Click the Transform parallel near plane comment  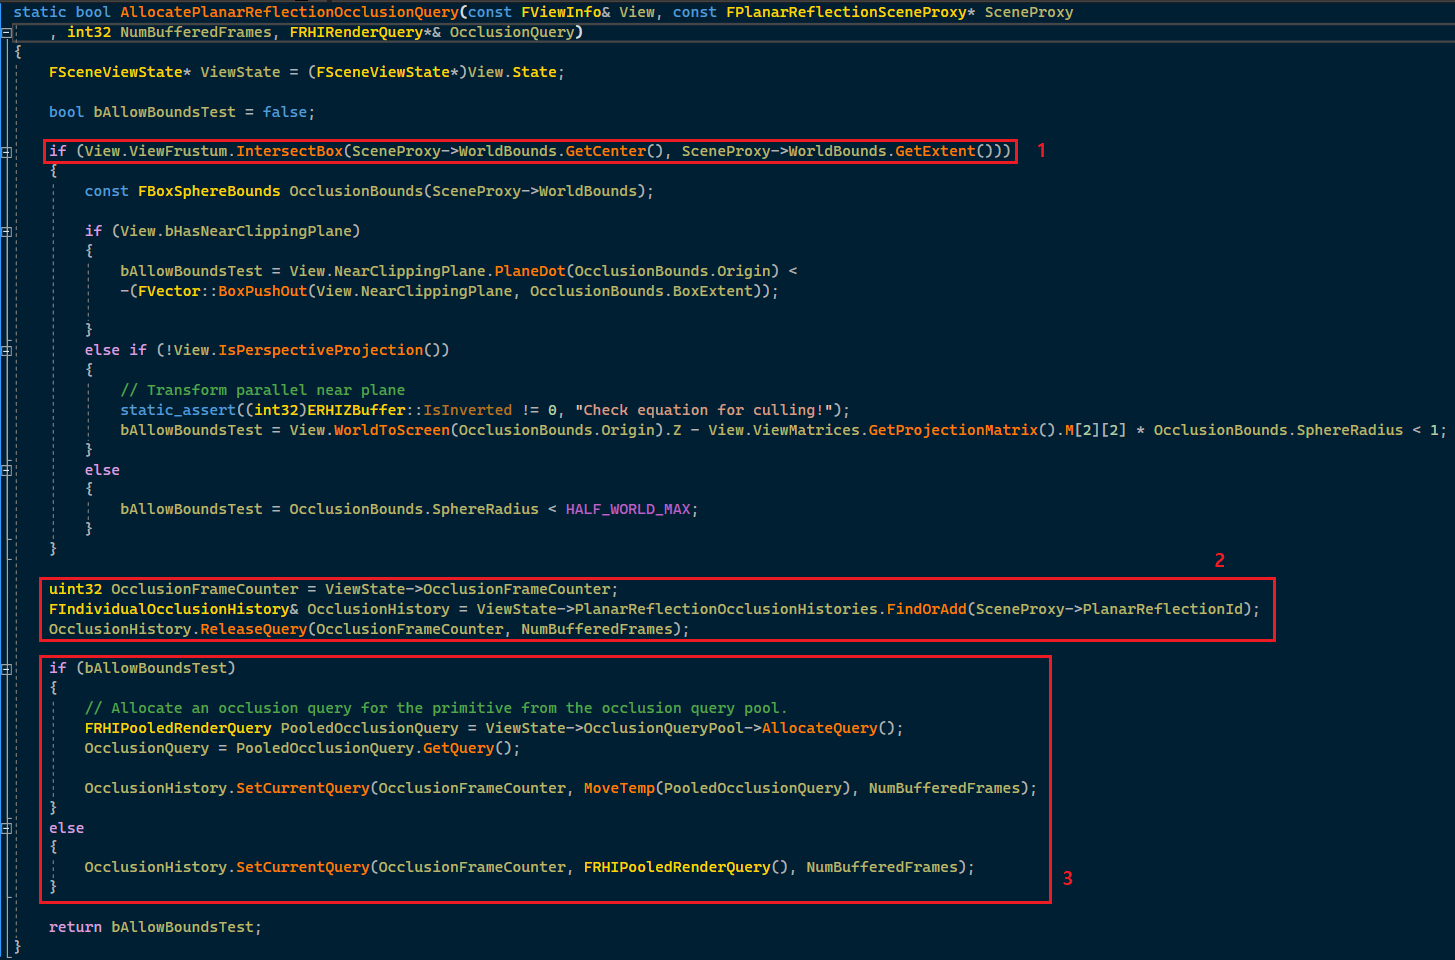(x=263, y=390)
